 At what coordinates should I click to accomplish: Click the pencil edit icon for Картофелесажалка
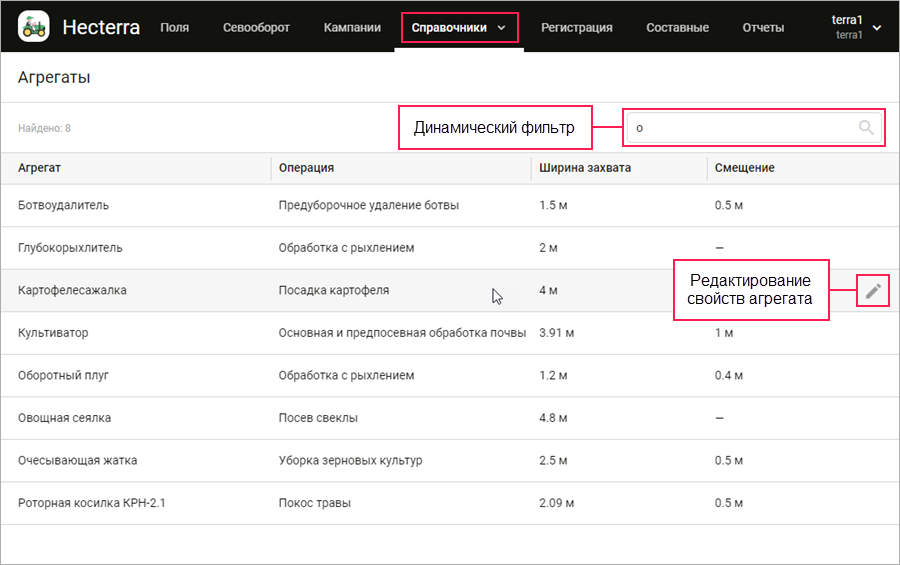click(x=873, y=291)
